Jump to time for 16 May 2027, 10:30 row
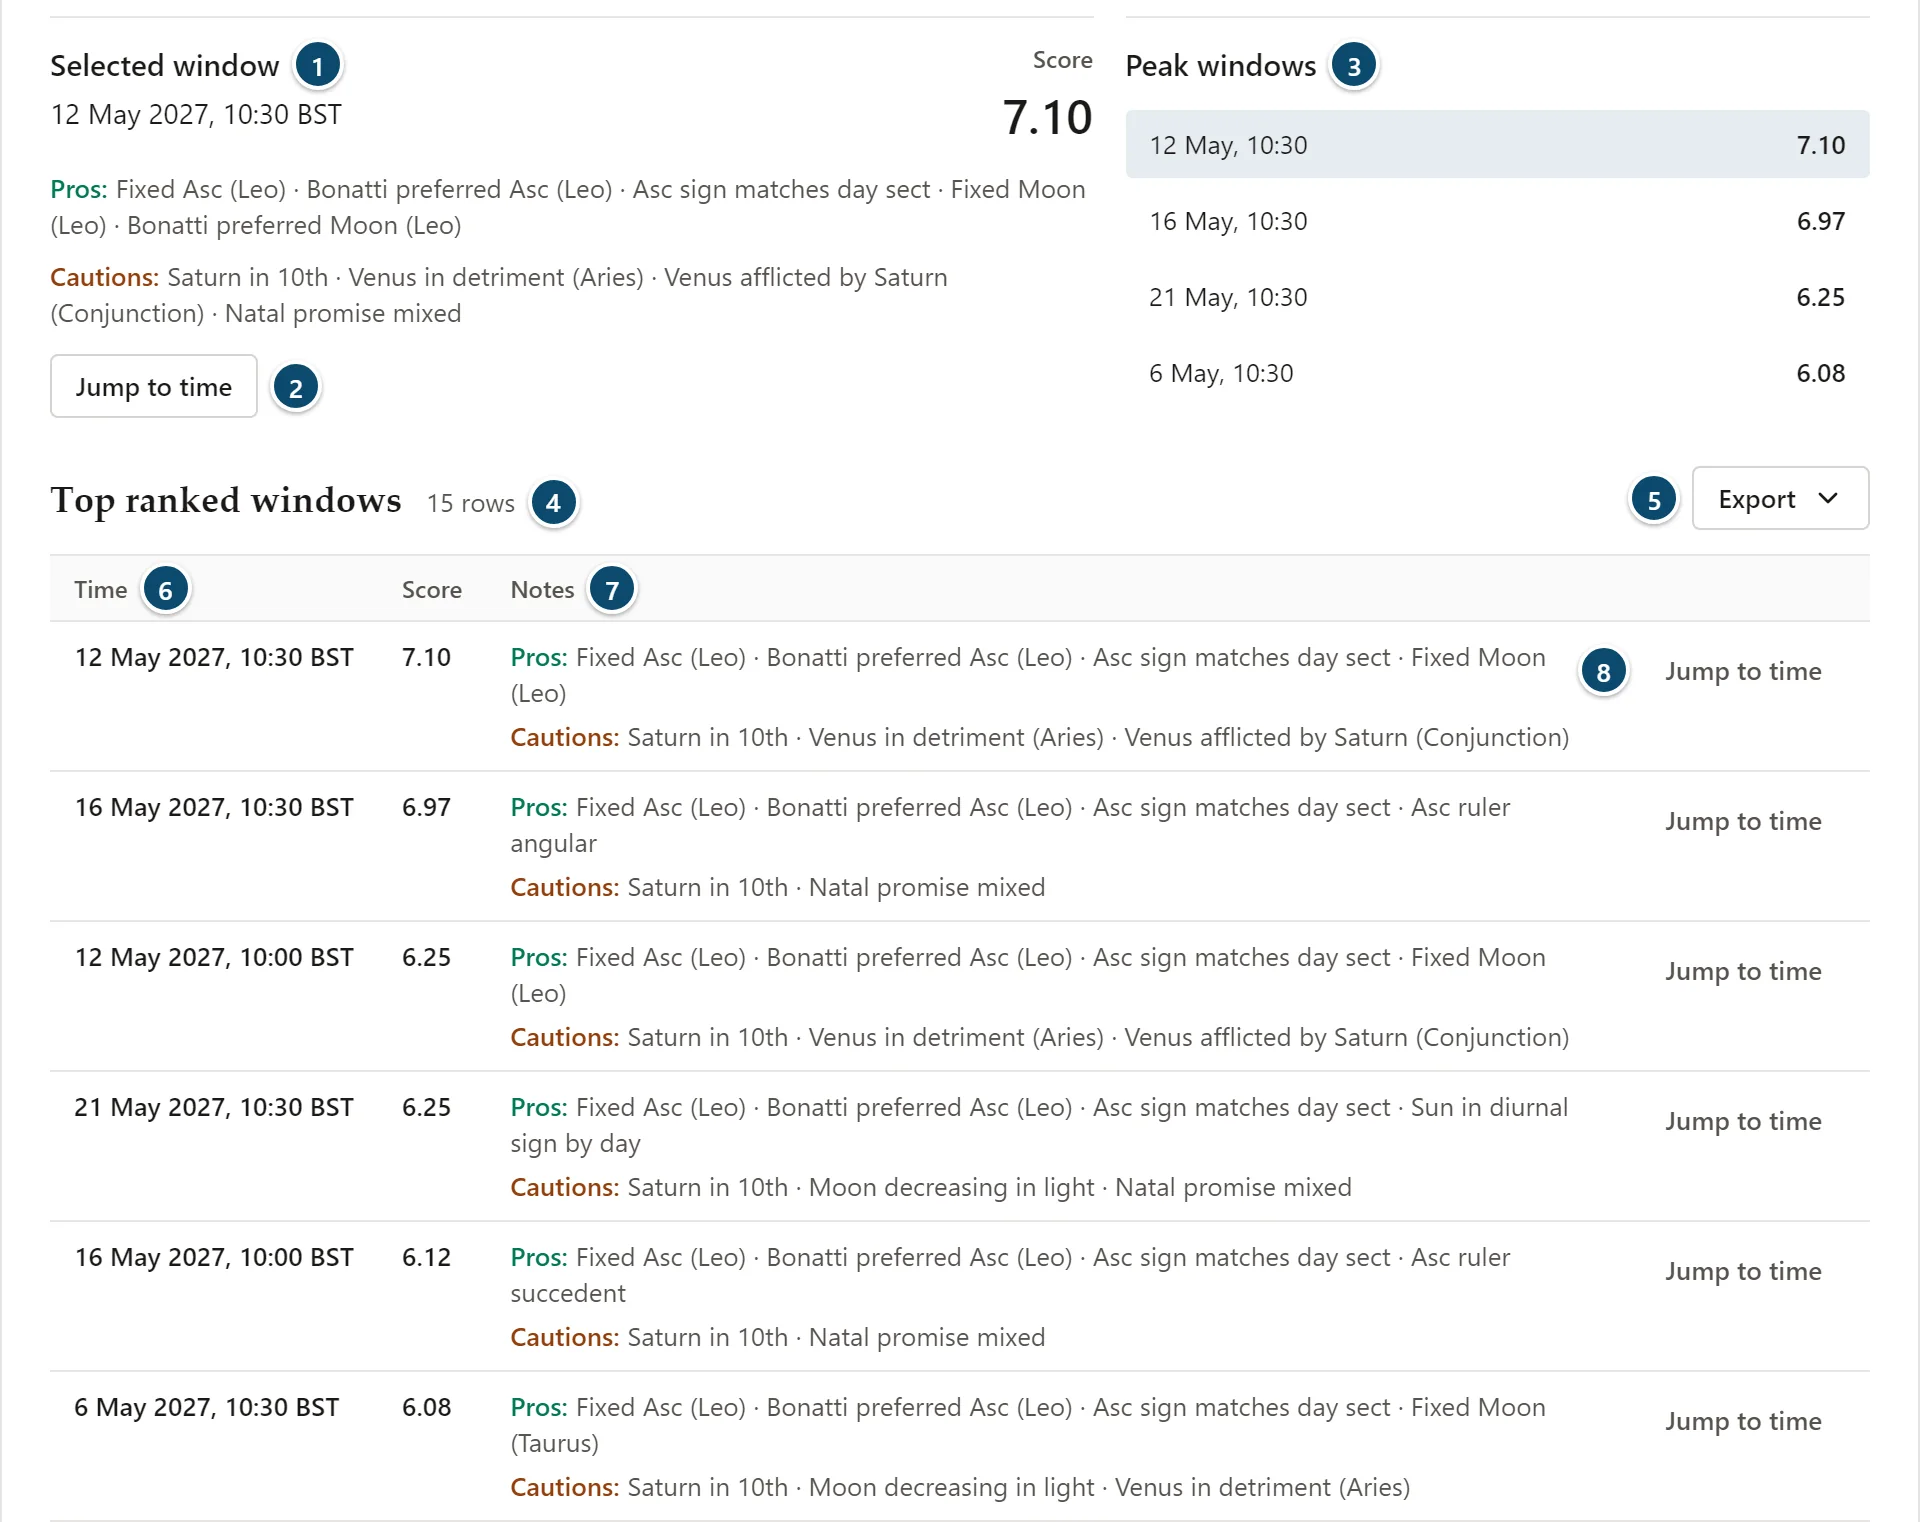1920x1522 pixels. [1743, 821]
